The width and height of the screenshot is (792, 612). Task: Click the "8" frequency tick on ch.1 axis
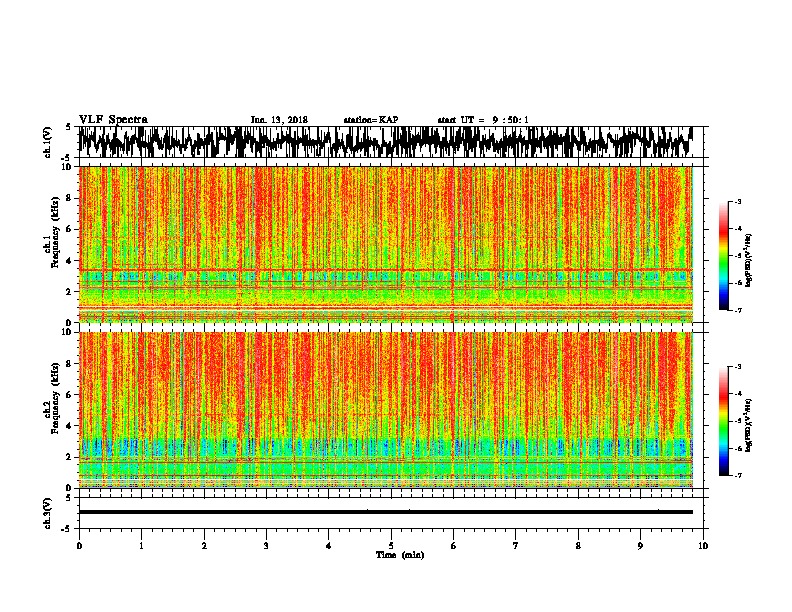[x=70, y=198]
